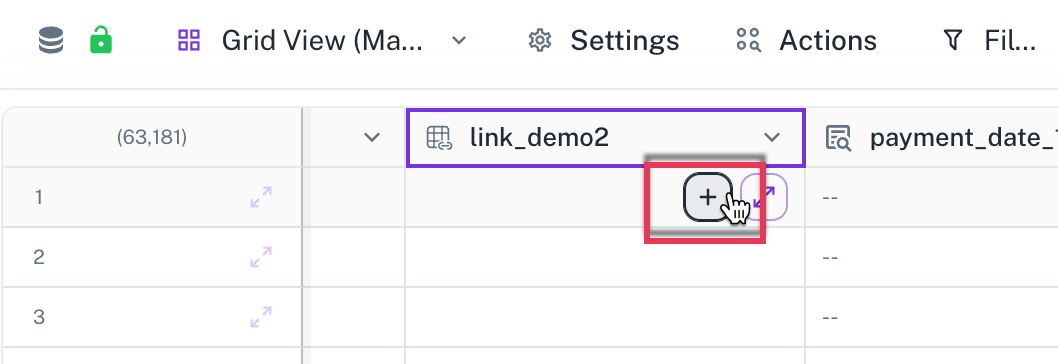The height and width of the screenshot is (364, 1058).
Task: Expand row 1 record icon
Action: [261, 197]
